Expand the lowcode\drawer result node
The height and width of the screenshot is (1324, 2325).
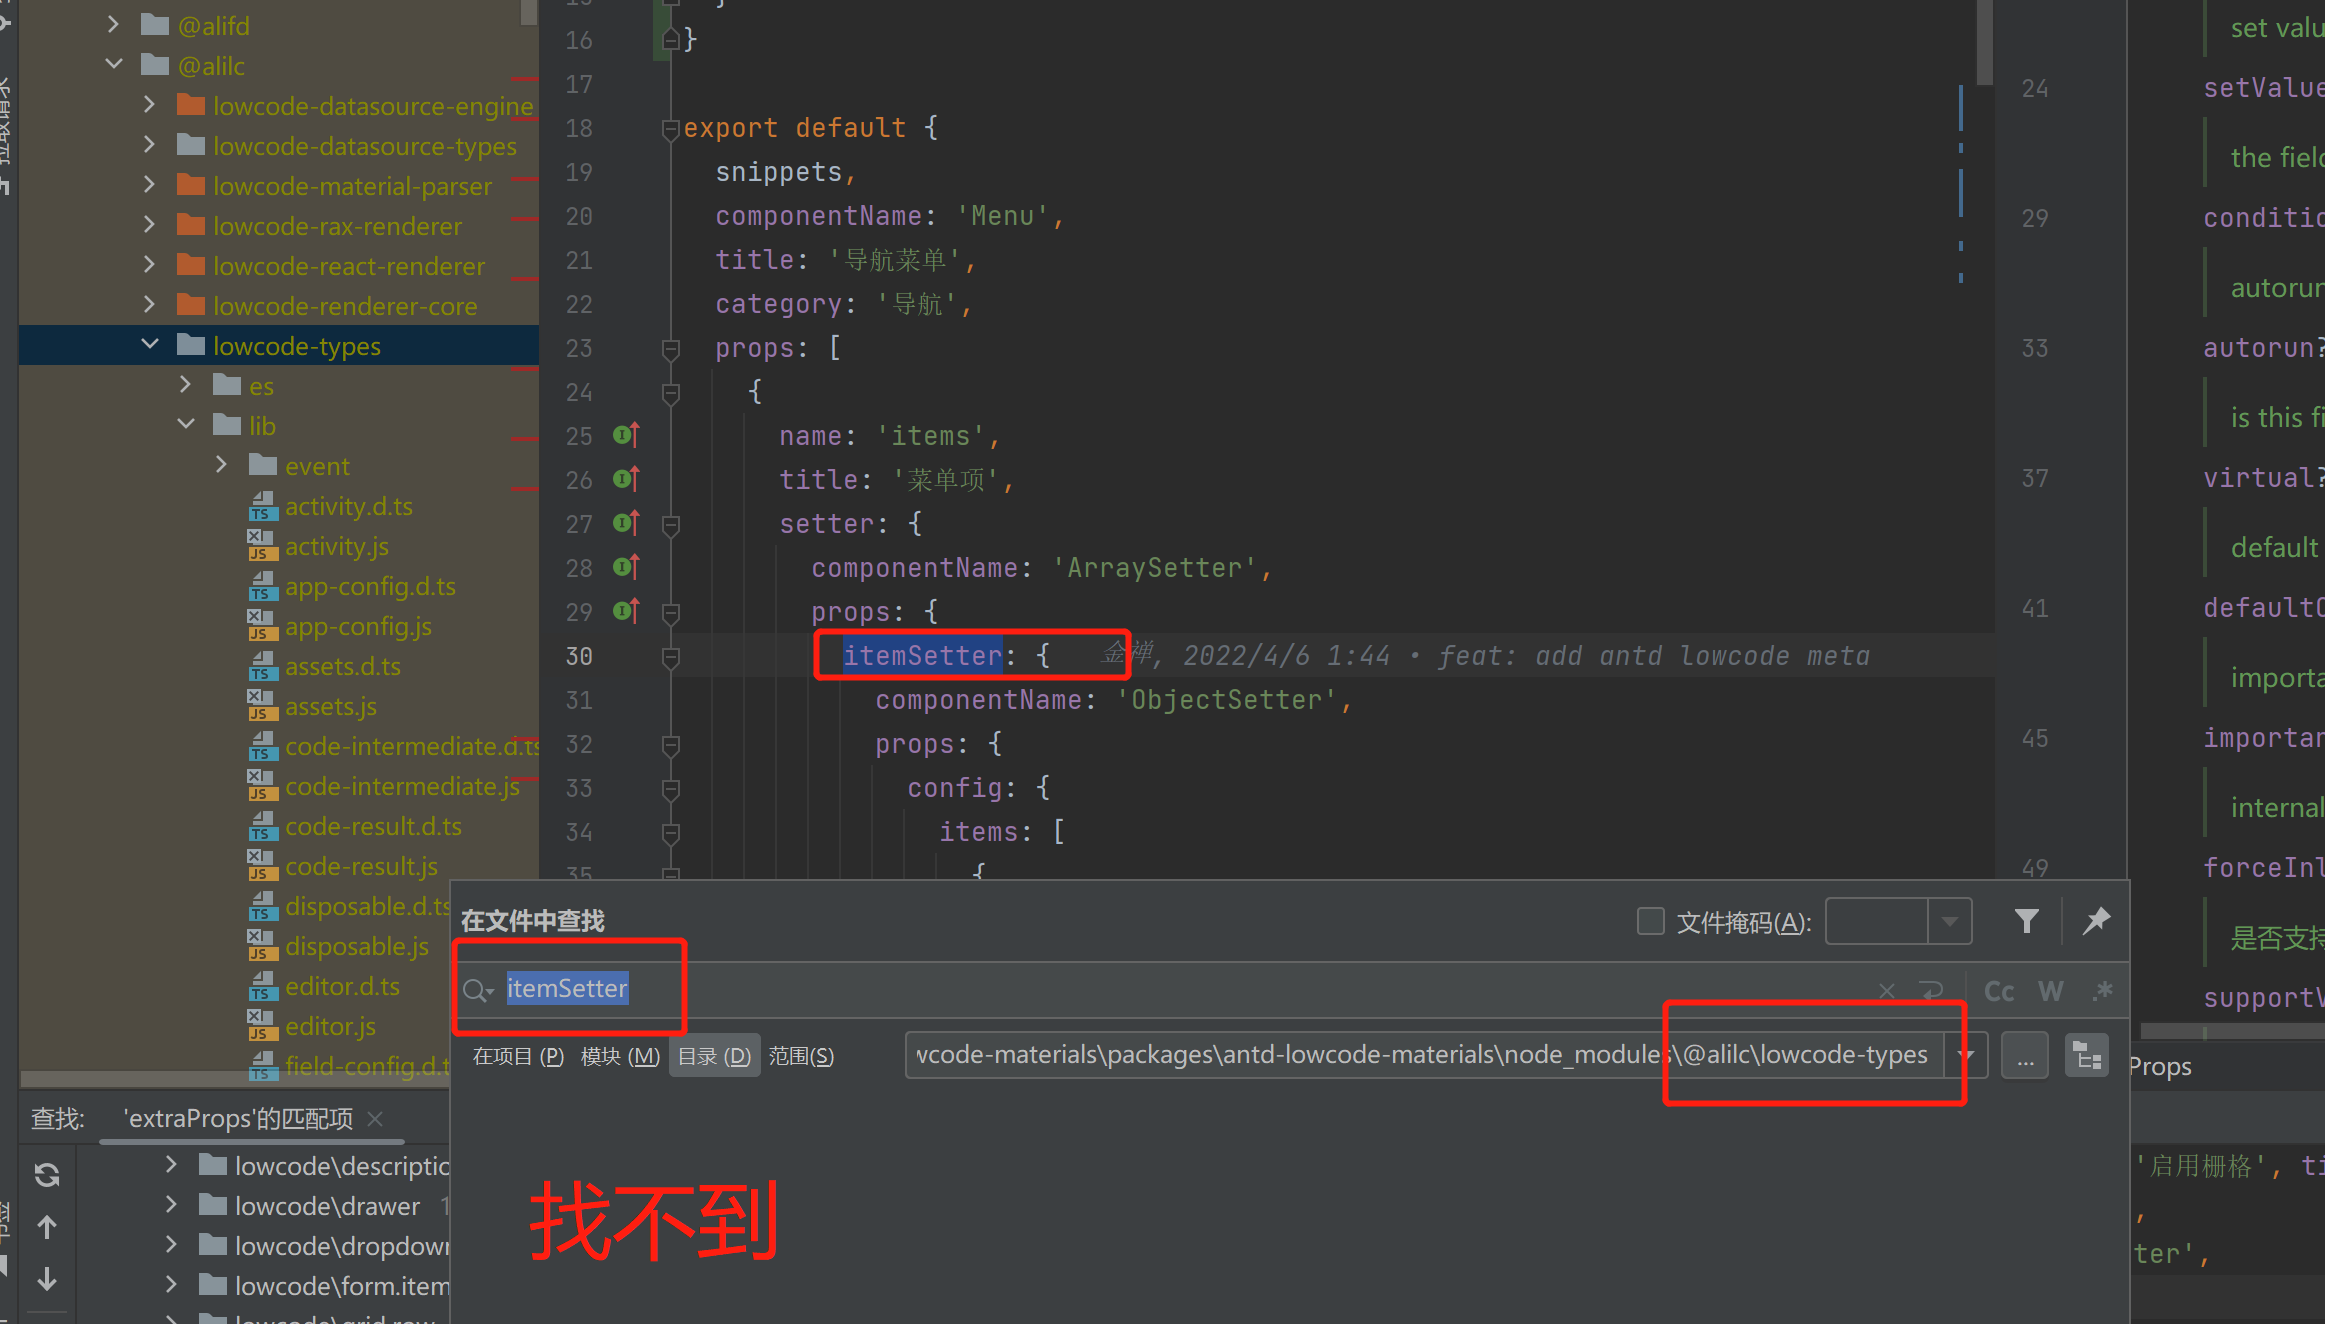(x=170, y=1205)
